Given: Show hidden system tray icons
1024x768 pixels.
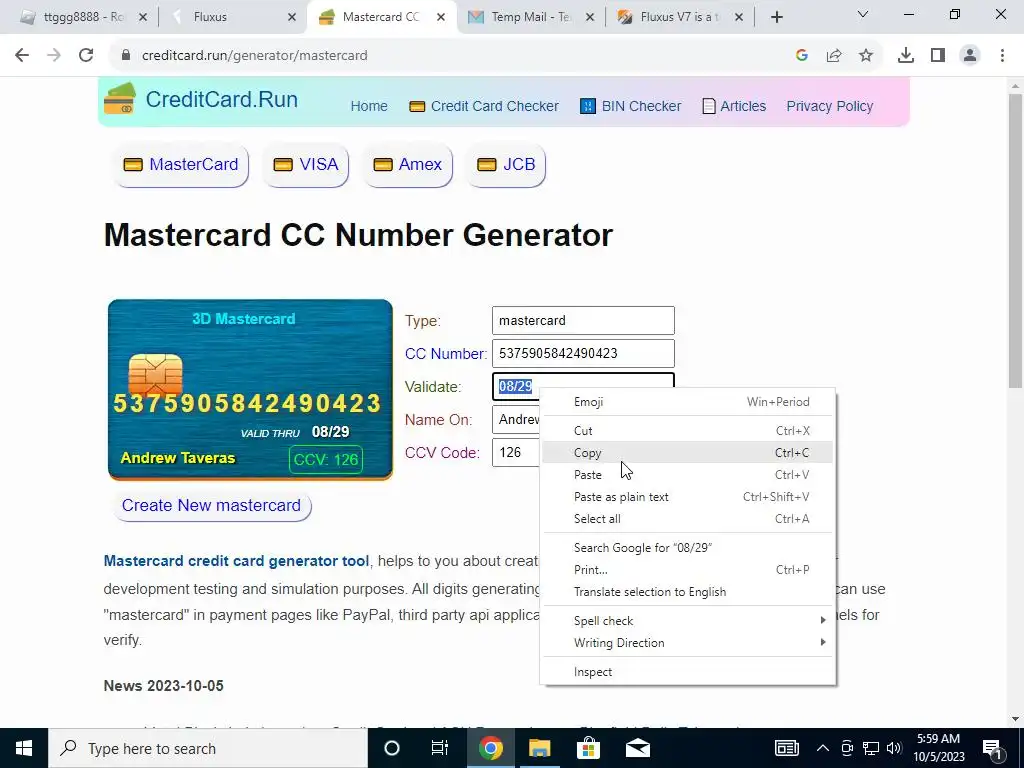Looking at the screenshot, I should pos(823,748).
